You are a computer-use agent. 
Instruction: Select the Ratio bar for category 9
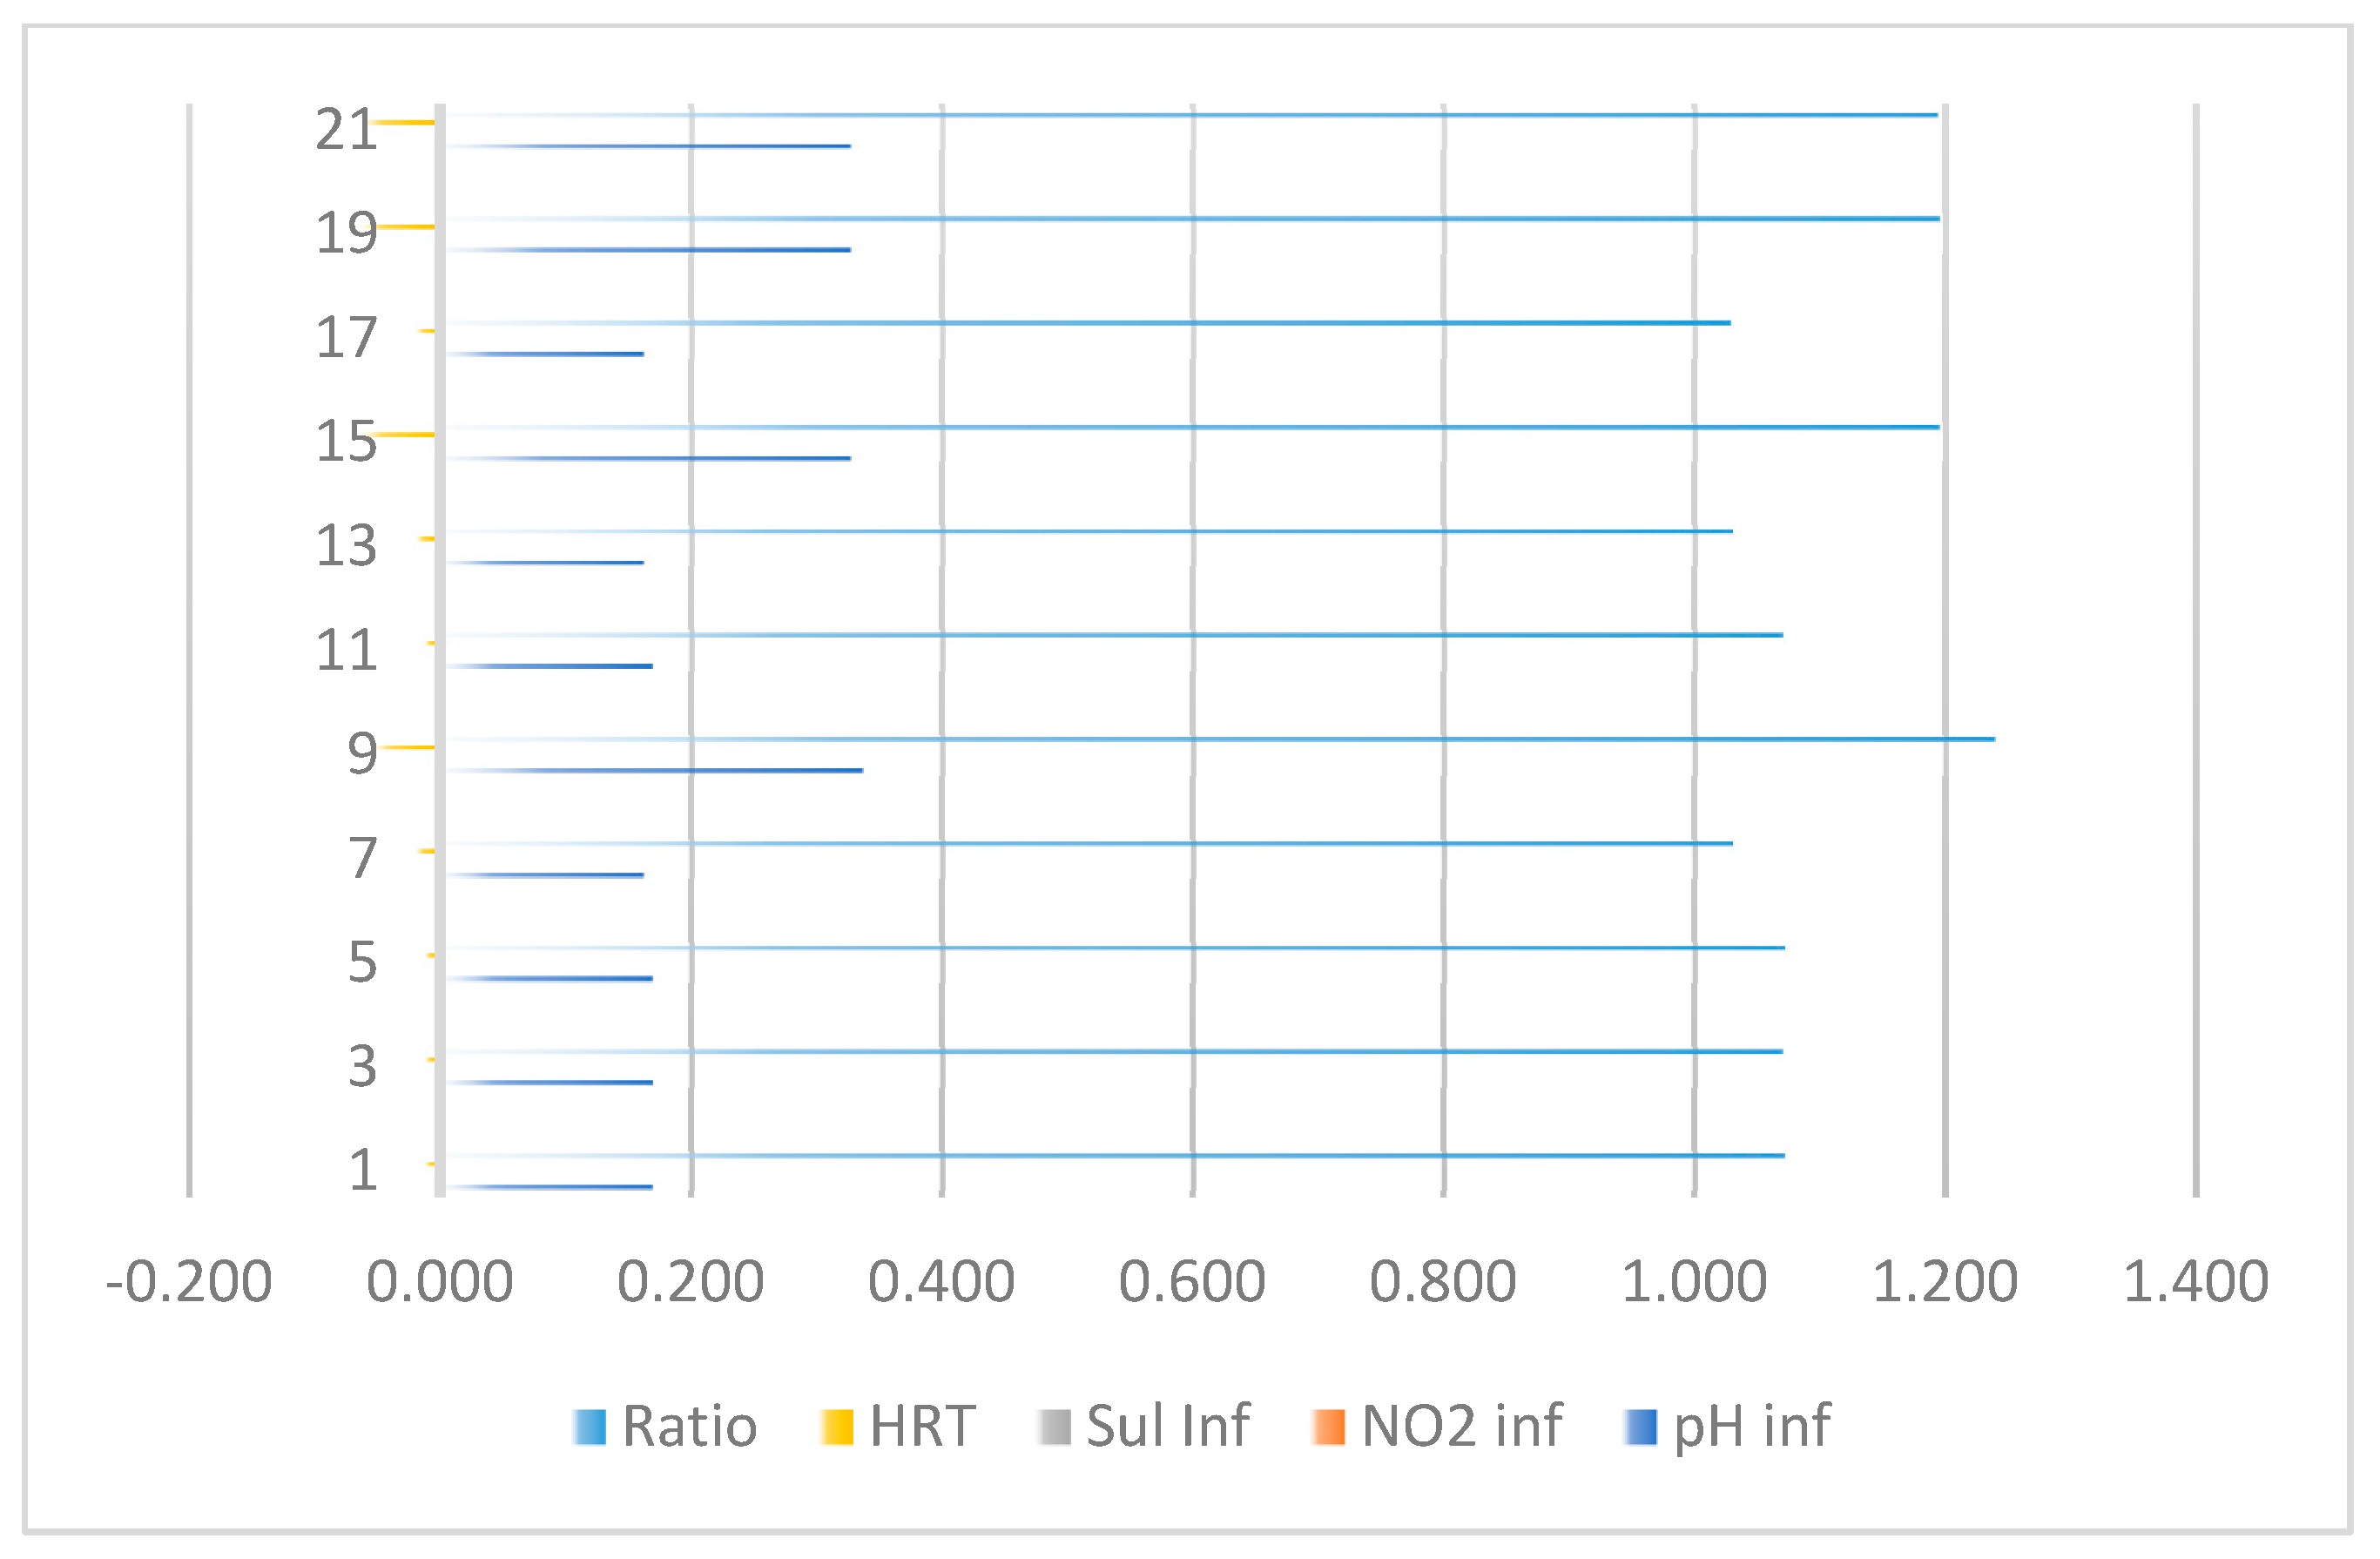[1220, 739]
